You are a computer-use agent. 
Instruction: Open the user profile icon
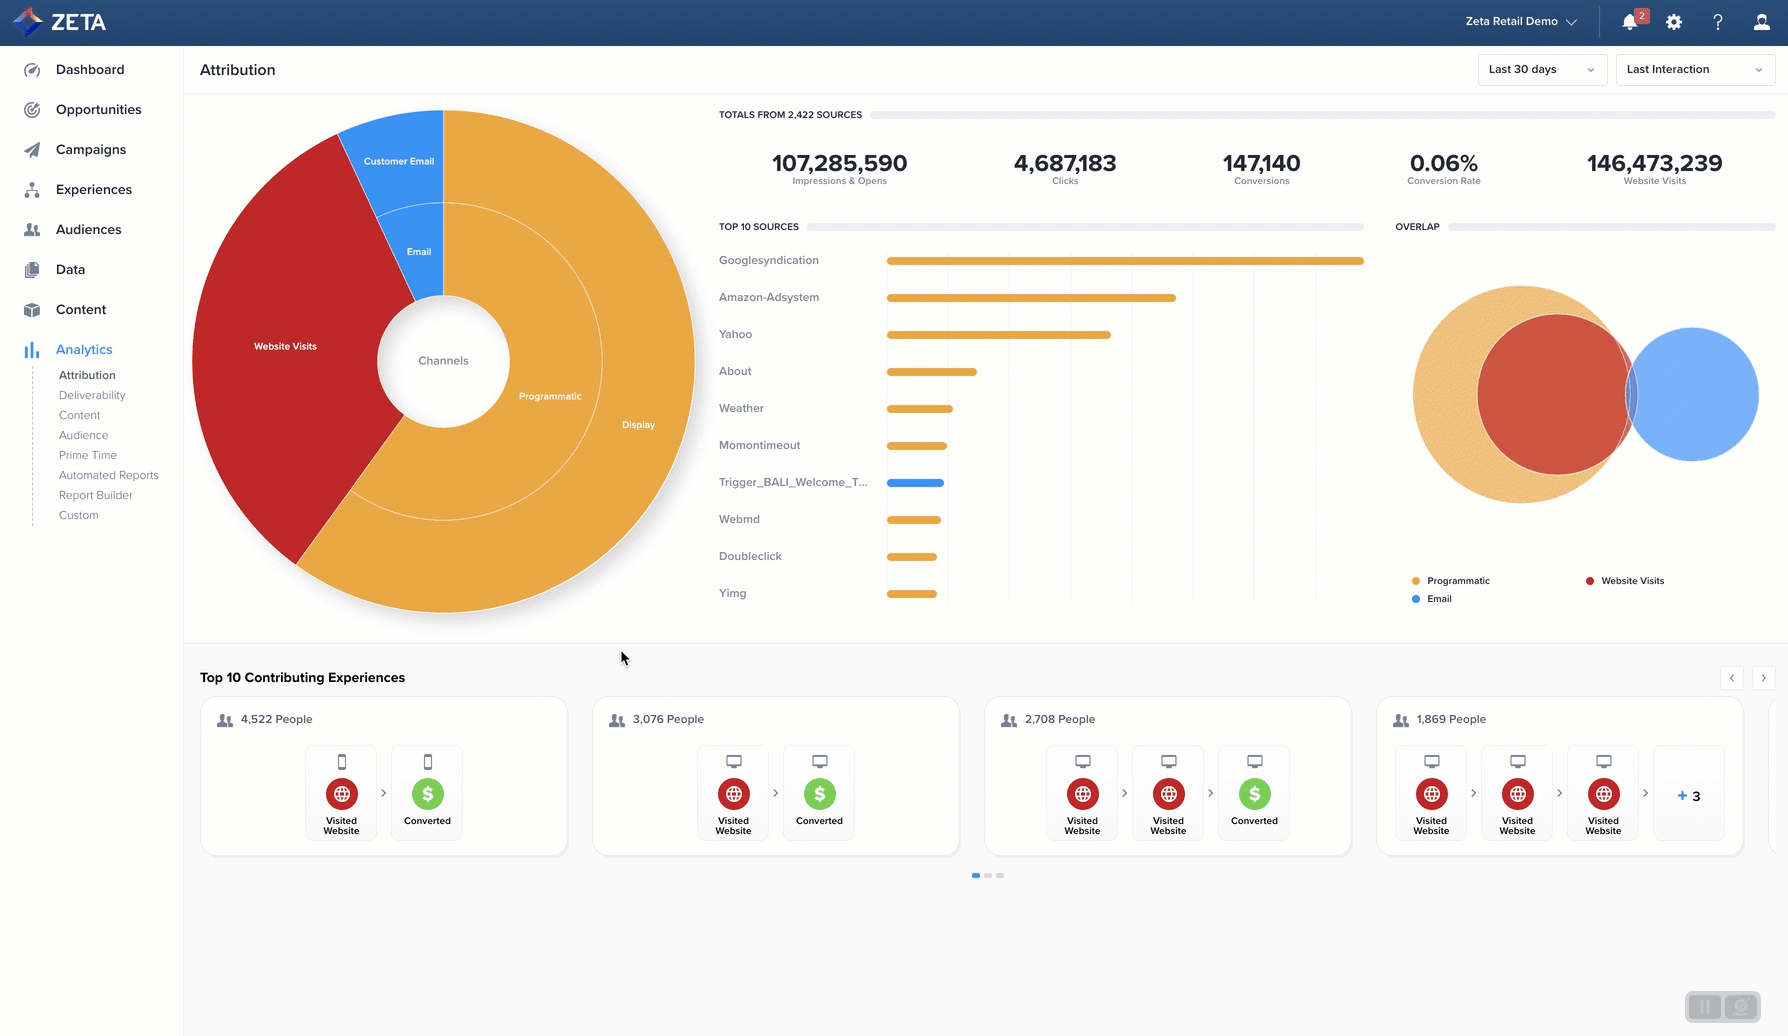pos(1761,22)
